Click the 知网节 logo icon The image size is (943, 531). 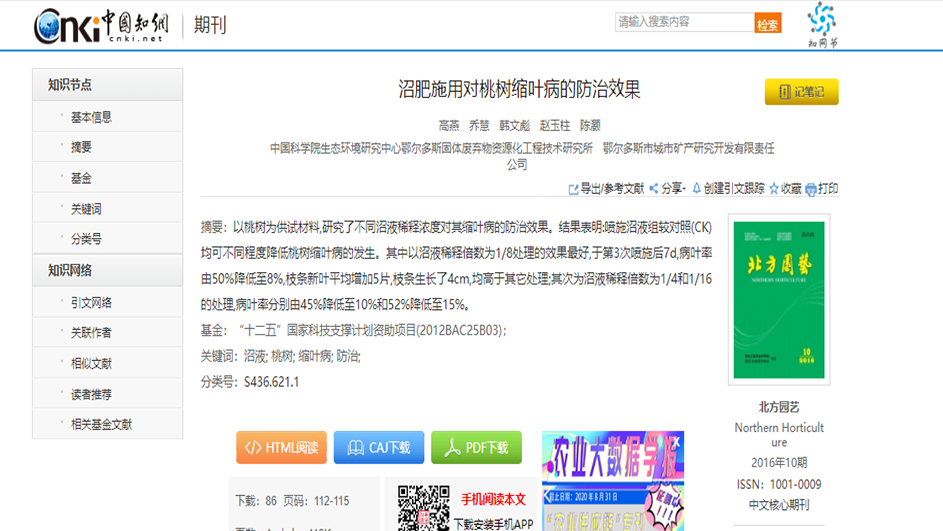click(x=822, y=20)
